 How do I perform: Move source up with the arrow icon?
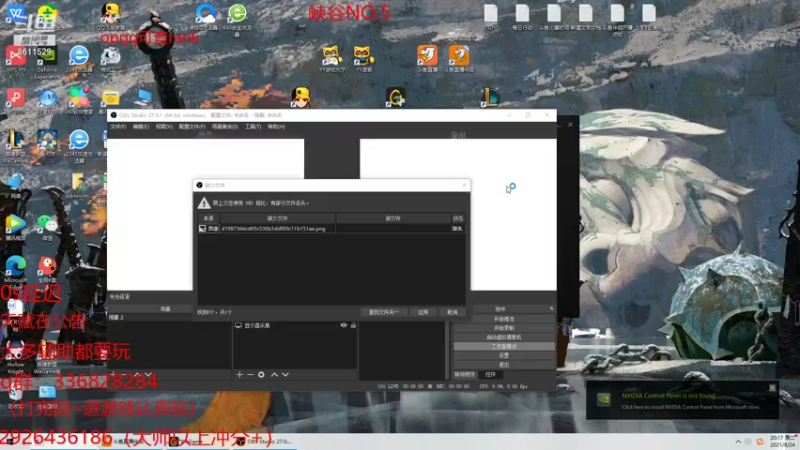coord(274,374)
